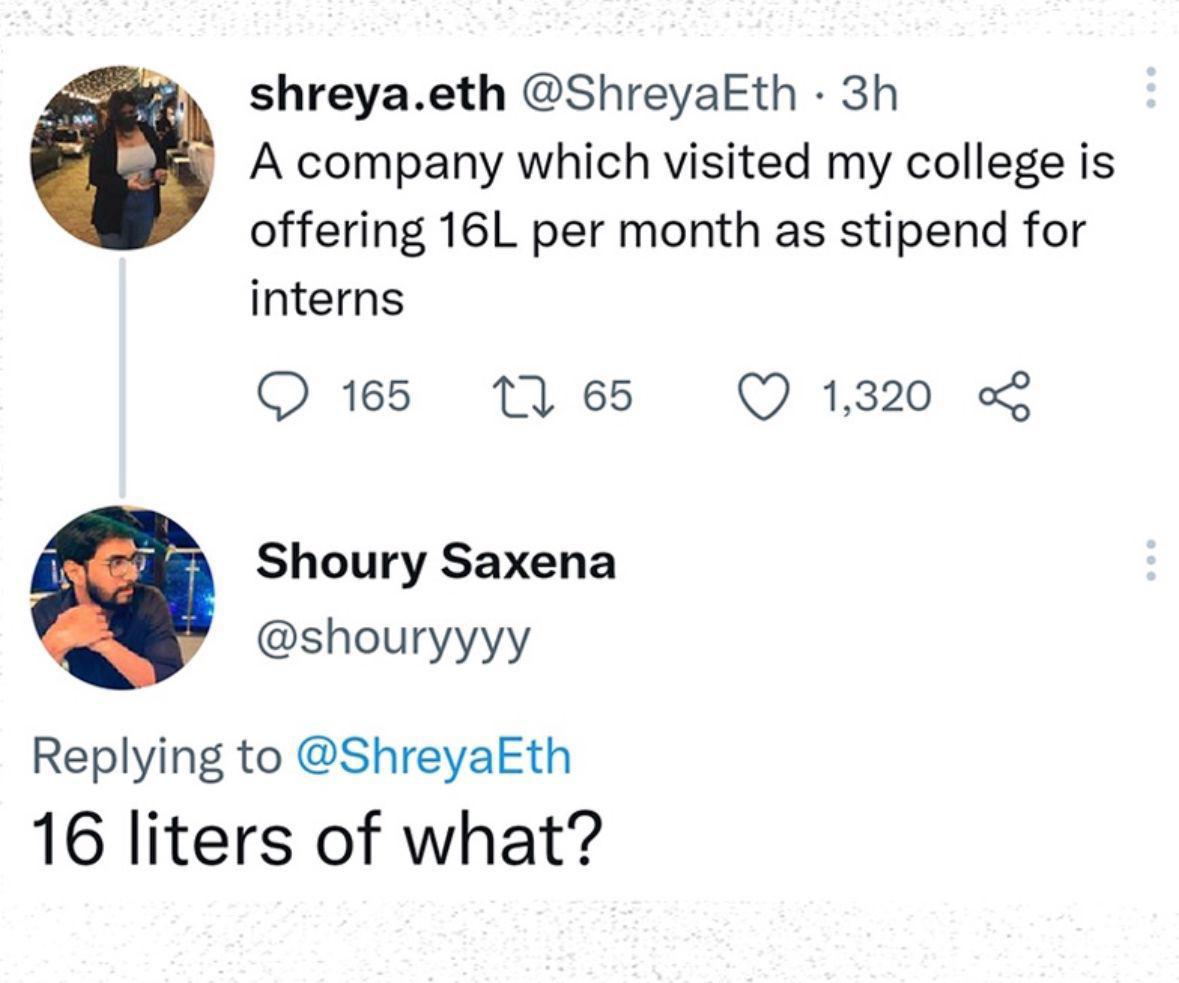Open shreya.eth's profile picture

123,160
